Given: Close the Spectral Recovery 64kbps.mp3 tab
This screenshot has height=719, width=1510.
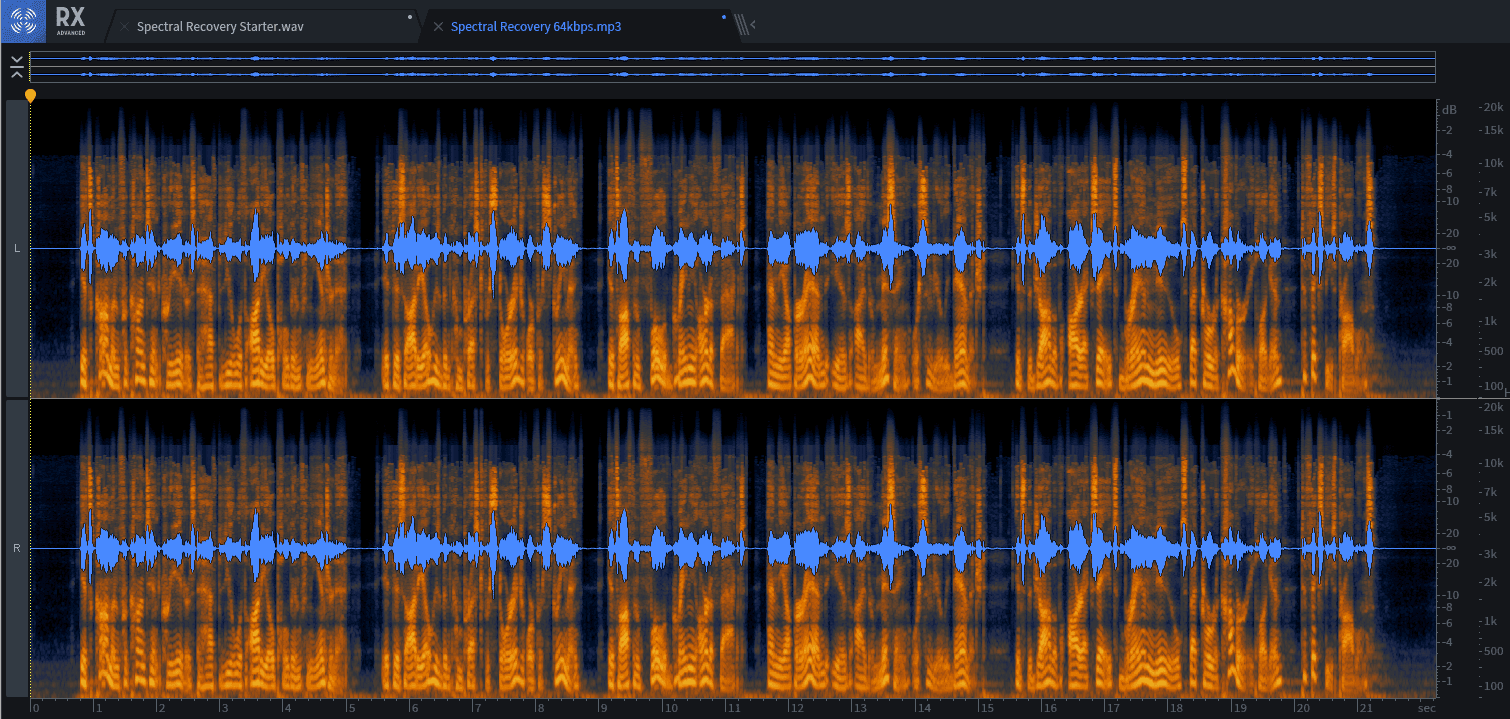Looking at the screenshot, I should [438, 27].
